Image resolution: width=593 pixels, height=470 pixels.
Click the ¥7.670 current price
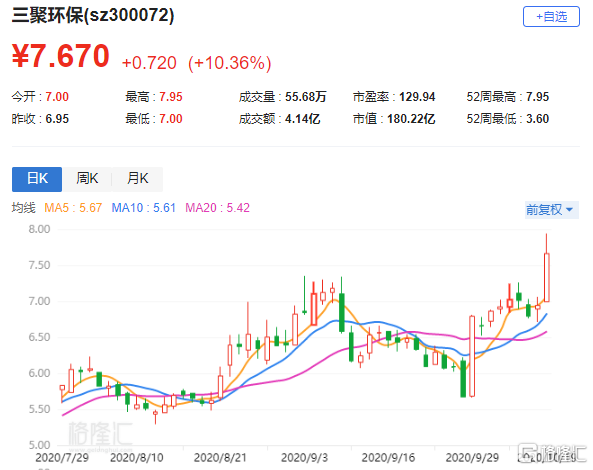(61, 56)
